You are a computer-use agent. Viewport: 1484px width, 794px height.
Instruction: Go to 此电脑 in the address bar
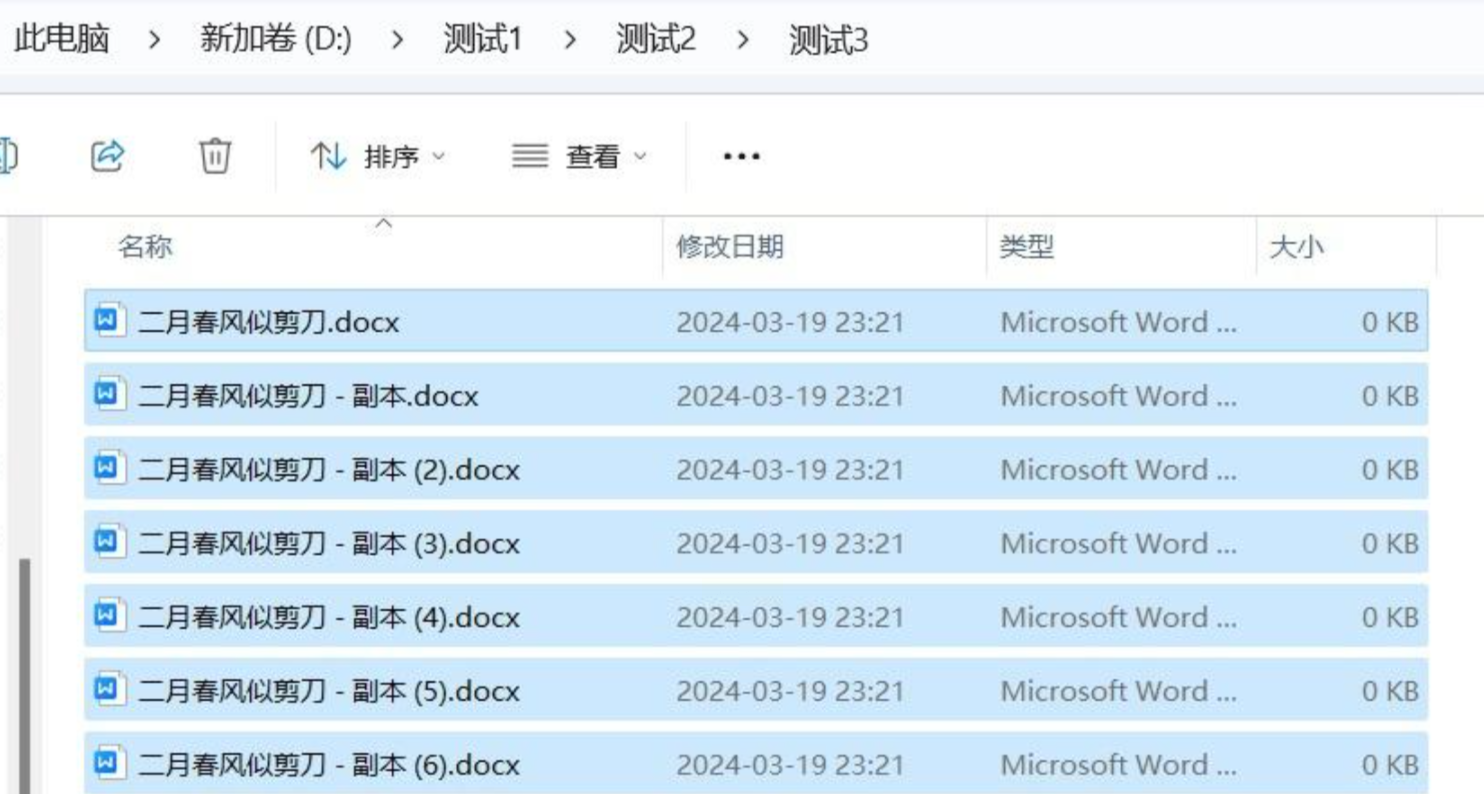tap(62, 41)
